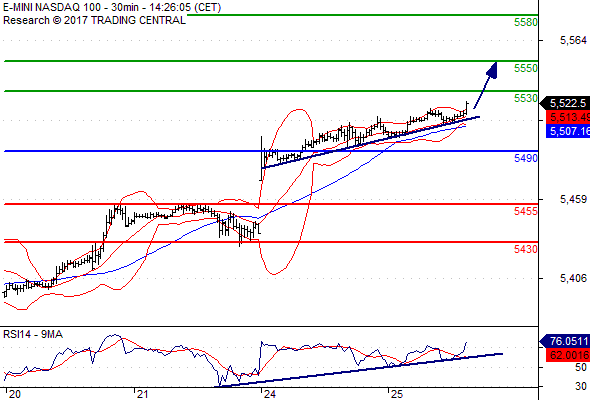The width and height of the screenshot is (590, 400).
Task: Click date marker 24 on time axis
Action: (x=269, y=394)
